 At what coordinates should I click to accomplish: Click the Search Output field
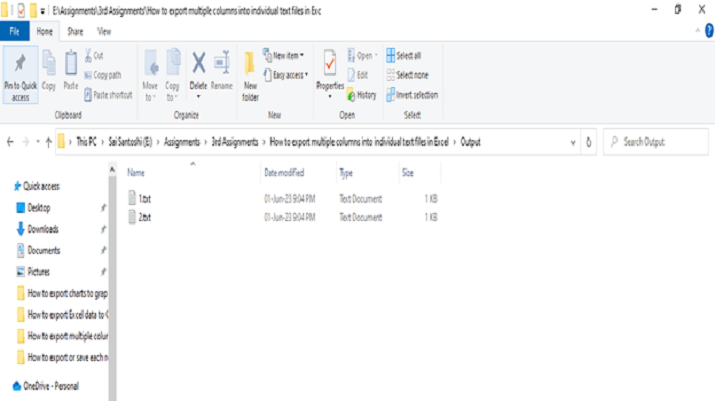click(656, 142)
